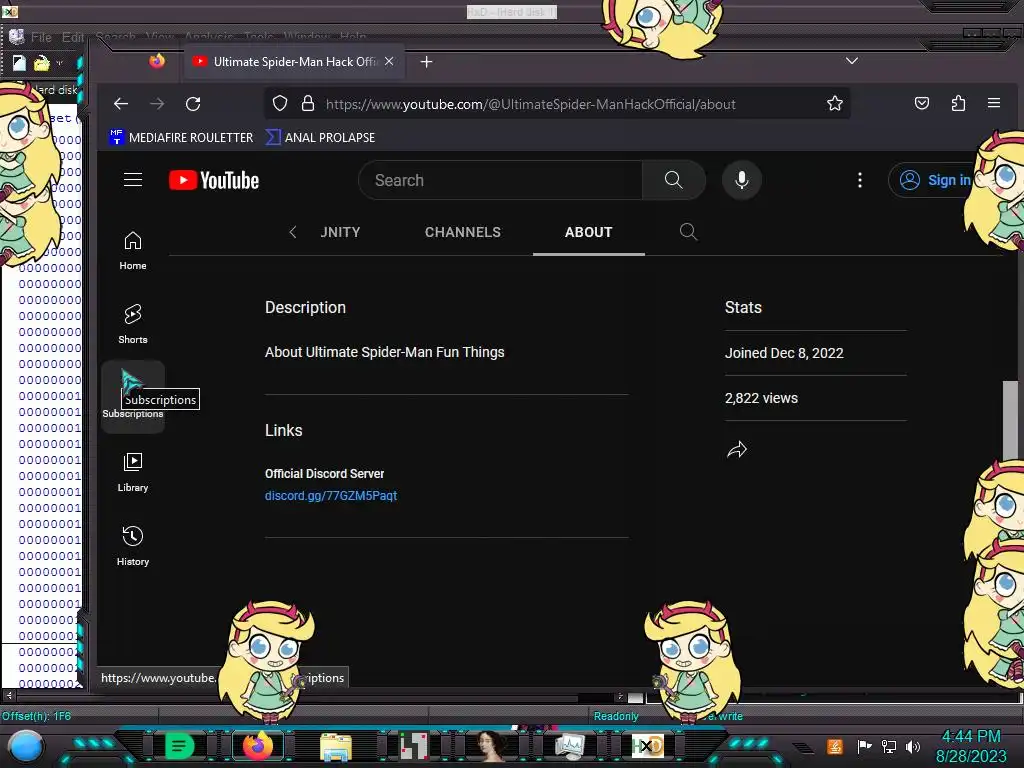Open the discord.gg/77GZM5Paqt link
Screen dimensions: 1024x768
tap(330, 496)
